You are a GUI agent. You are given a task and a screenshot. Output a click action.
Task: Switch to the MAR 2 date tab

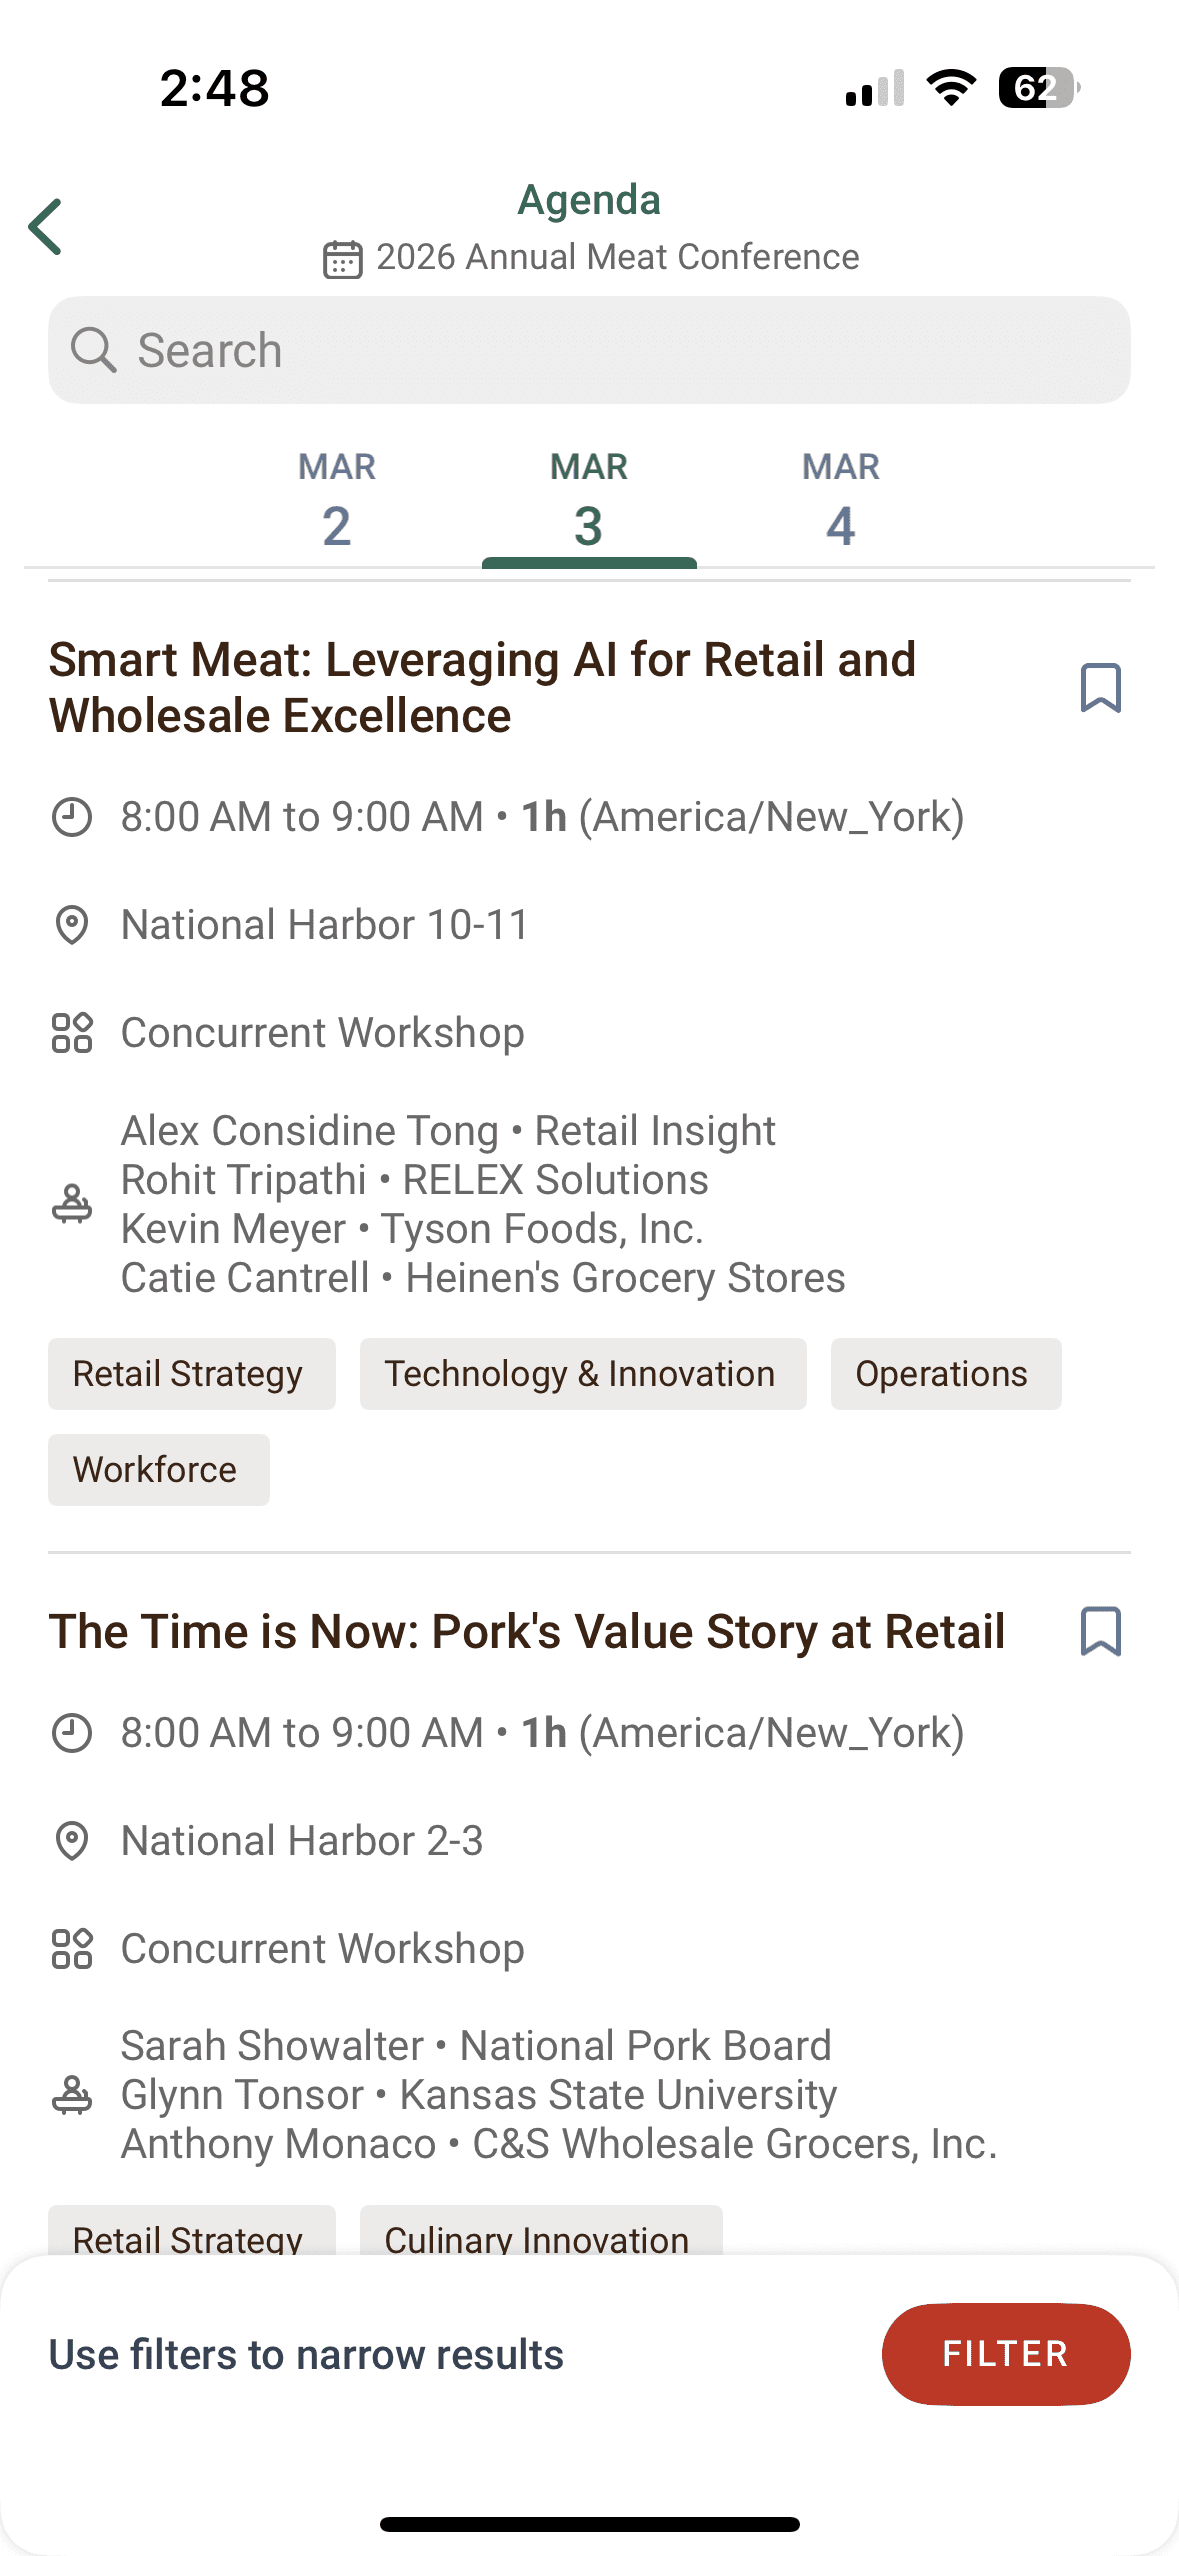point(337,500)
